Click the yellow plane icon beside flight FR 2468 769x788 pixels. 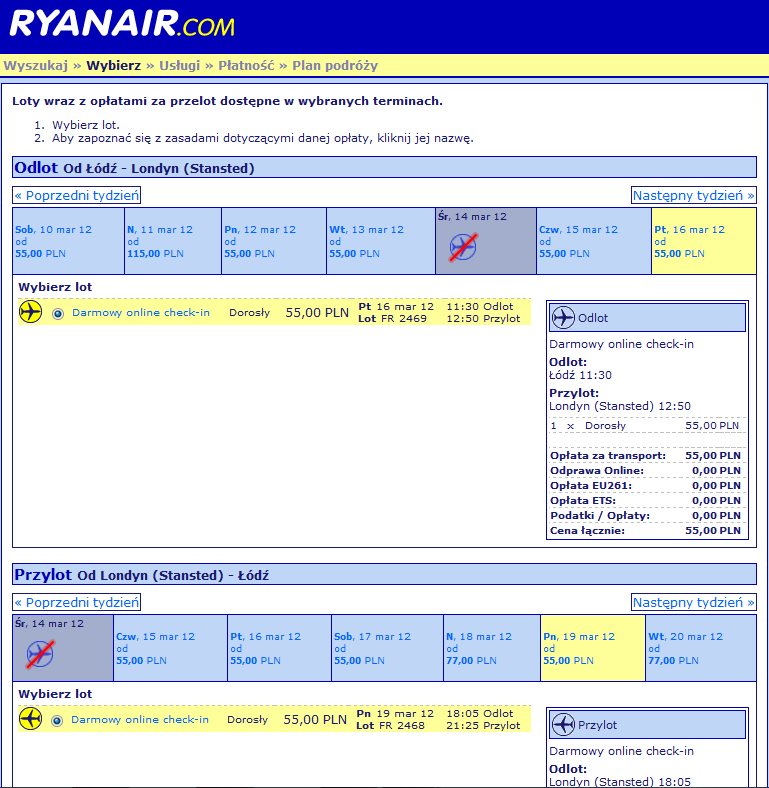[30, 719]
